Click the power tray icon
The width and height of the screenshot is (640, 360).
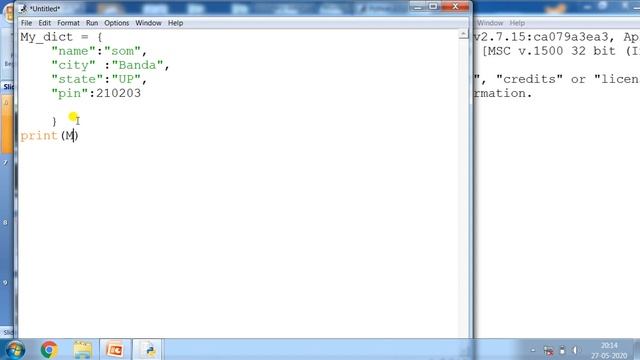(562, 350)
